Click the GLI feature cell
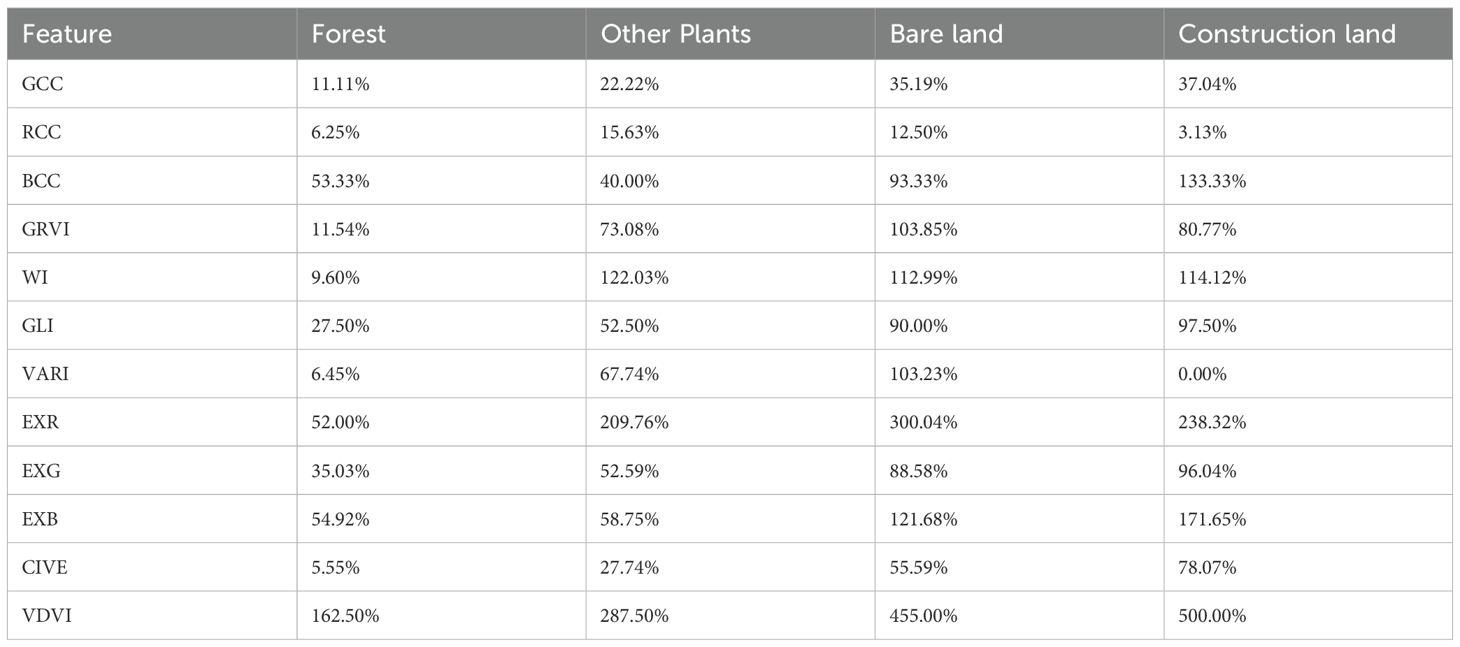Screen dimensions: 1460x647 [x=38, y=326]
